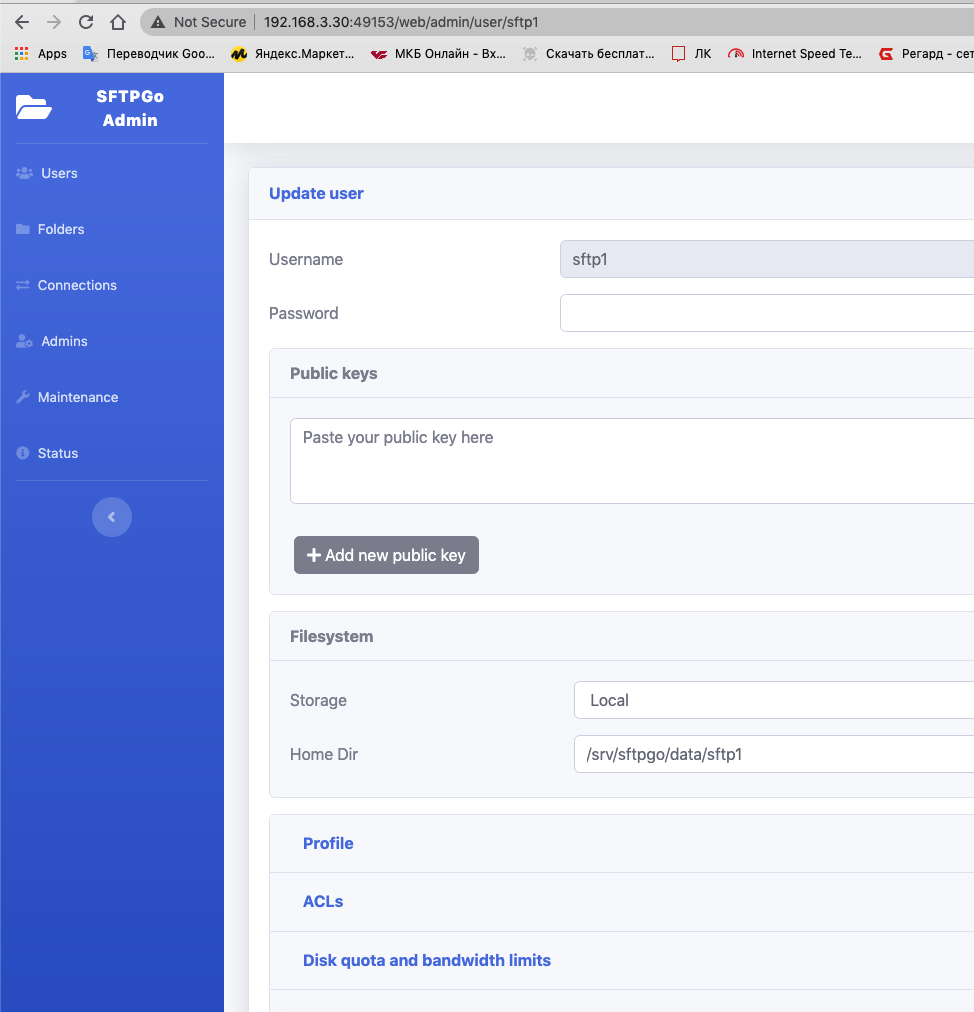Click the browser address bar URL
The height and width of the screenshot is (1012, 974).
pyautogui.click(x=401, y=22)
